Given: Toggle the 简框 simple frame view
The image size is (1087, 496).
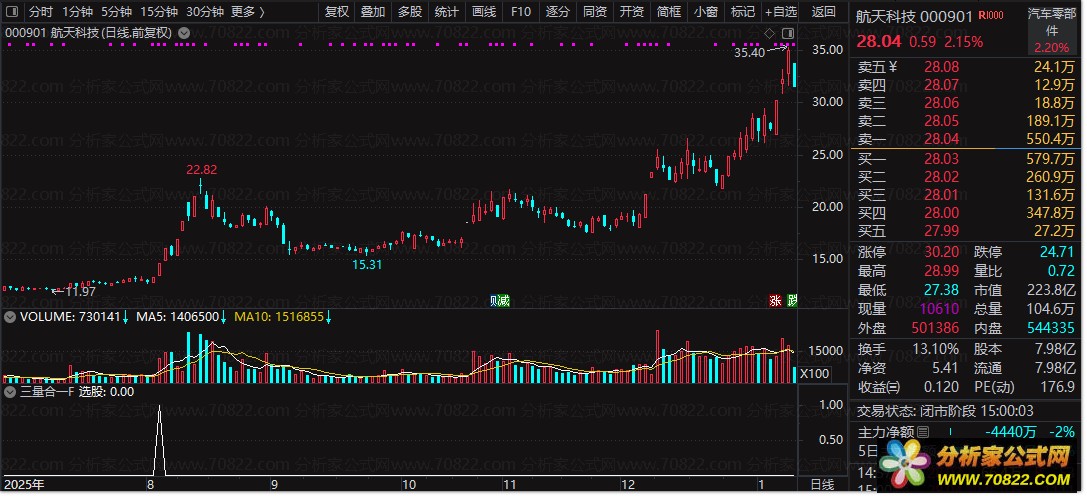Looking at the screenshot, I should pos(669,12).
